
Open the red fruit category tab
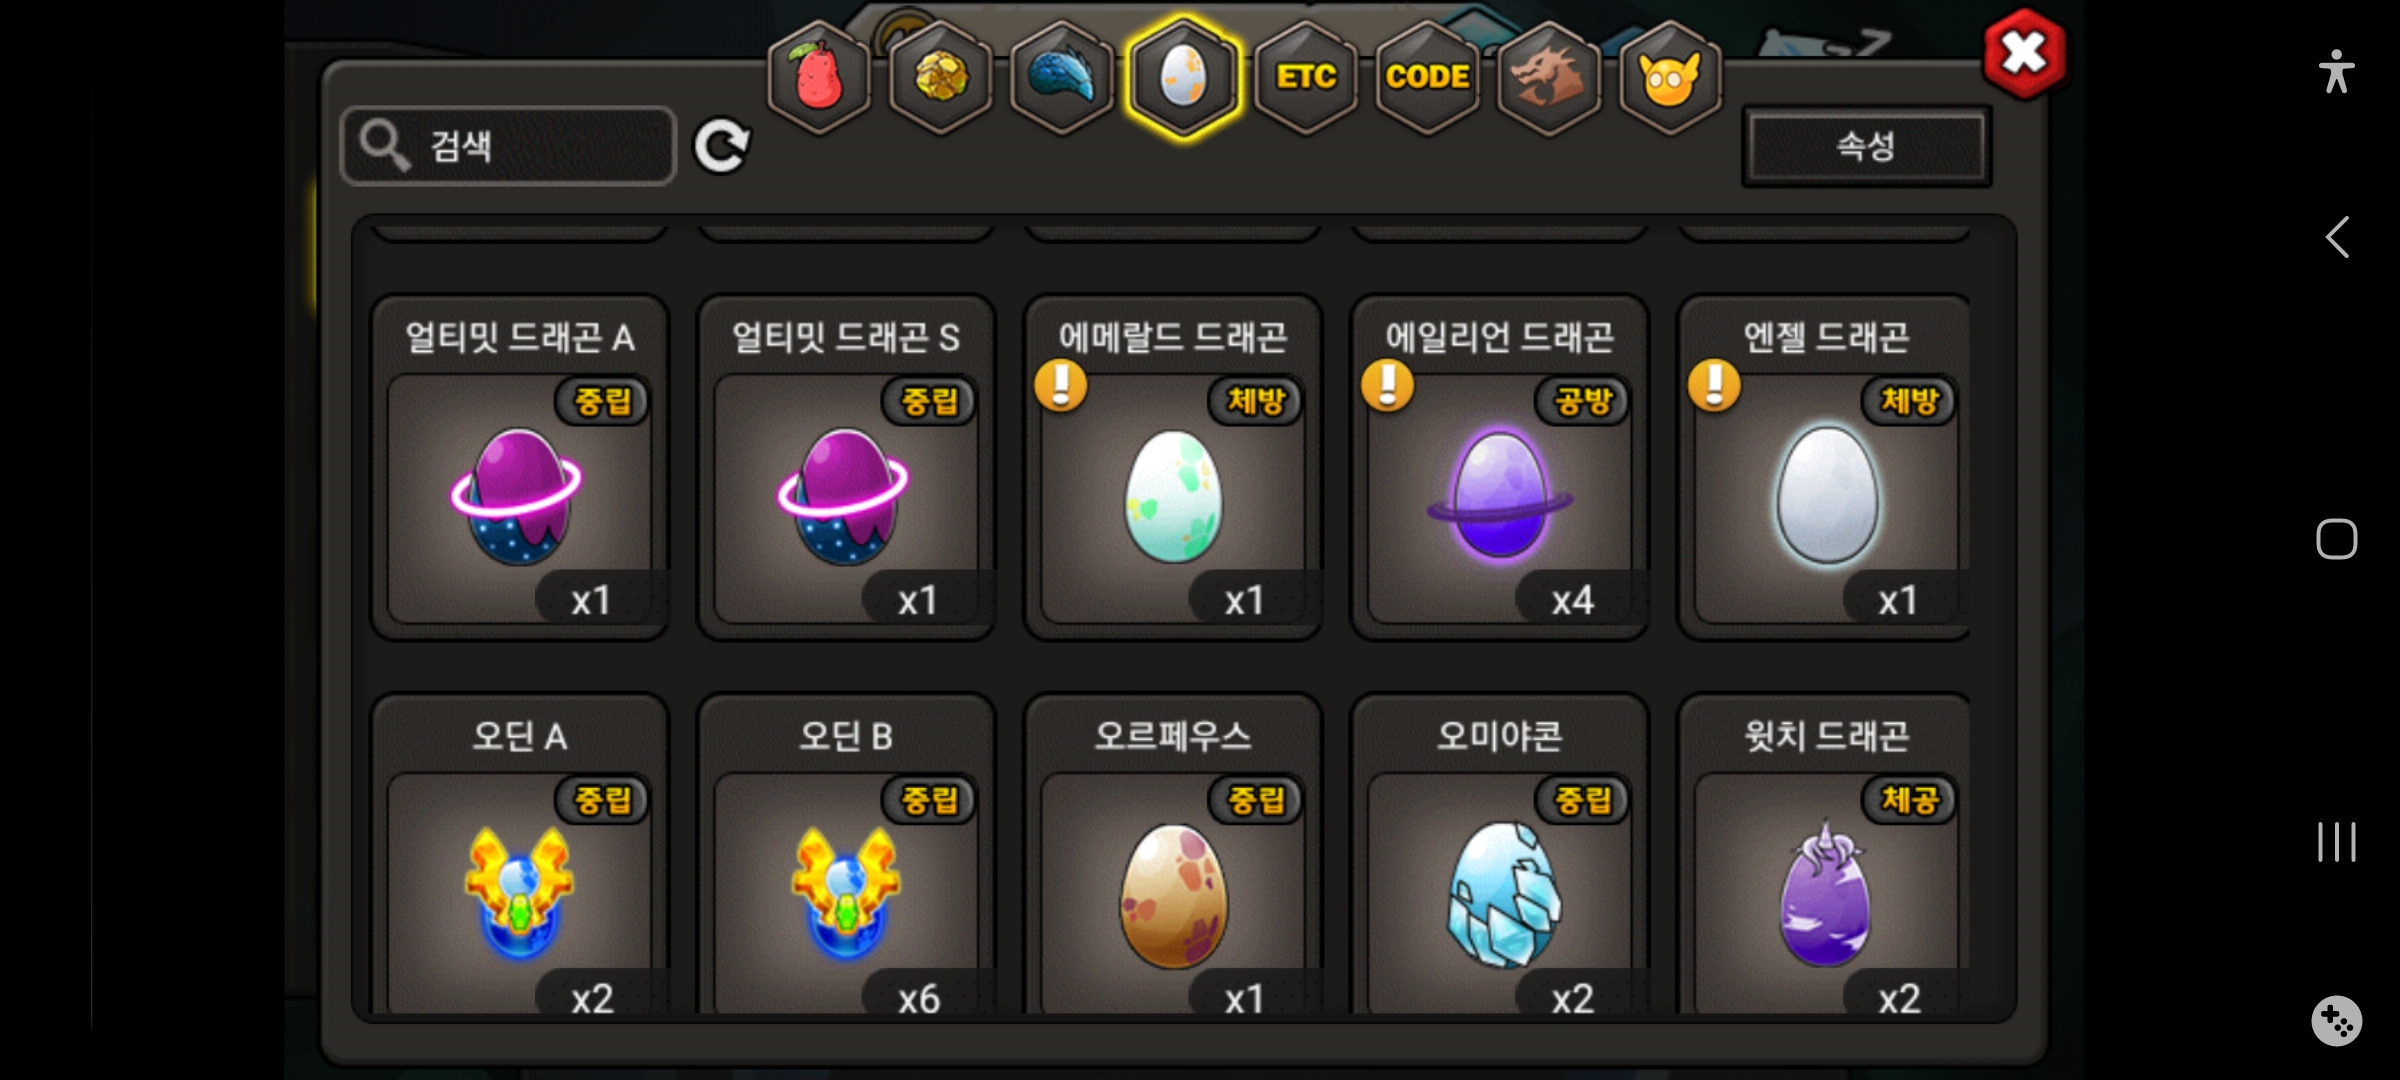tap(819, 77)
